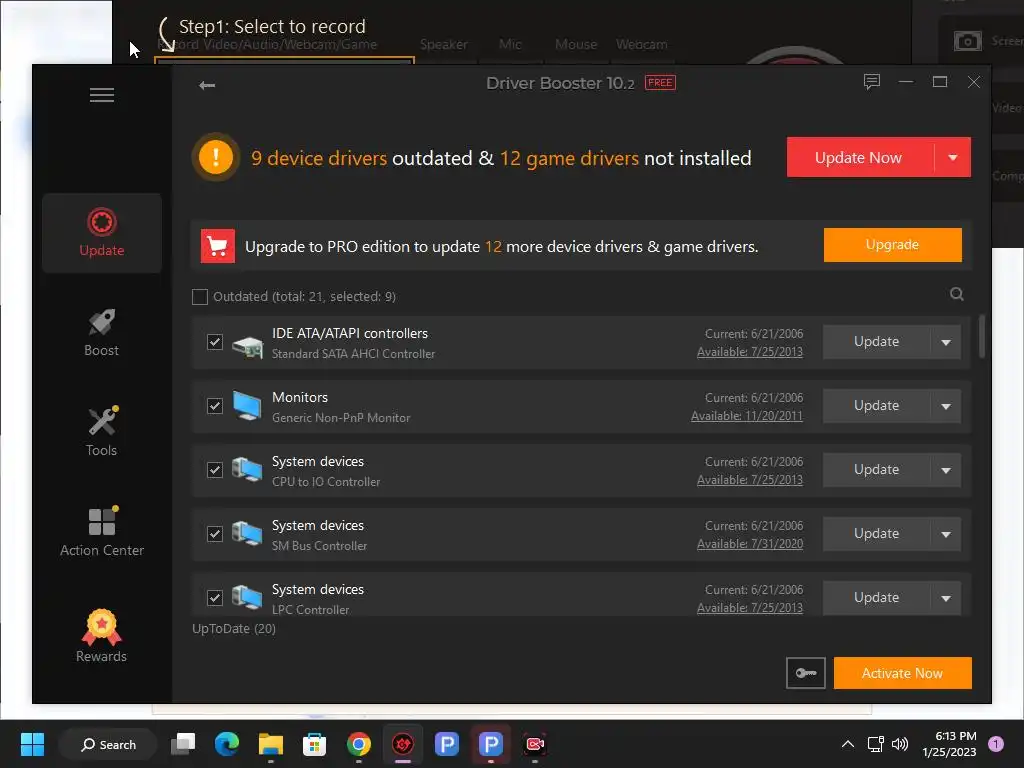1024x768 pixels.
Task: Update the Generic Non-PnP Monitor driver
Action: [x=876, y=406]
